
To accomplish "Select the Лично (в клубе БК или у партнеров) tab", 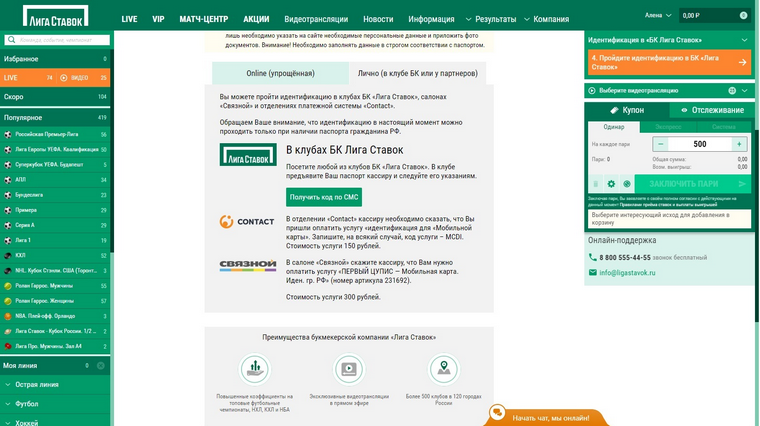I will click(x=417, y=73).
